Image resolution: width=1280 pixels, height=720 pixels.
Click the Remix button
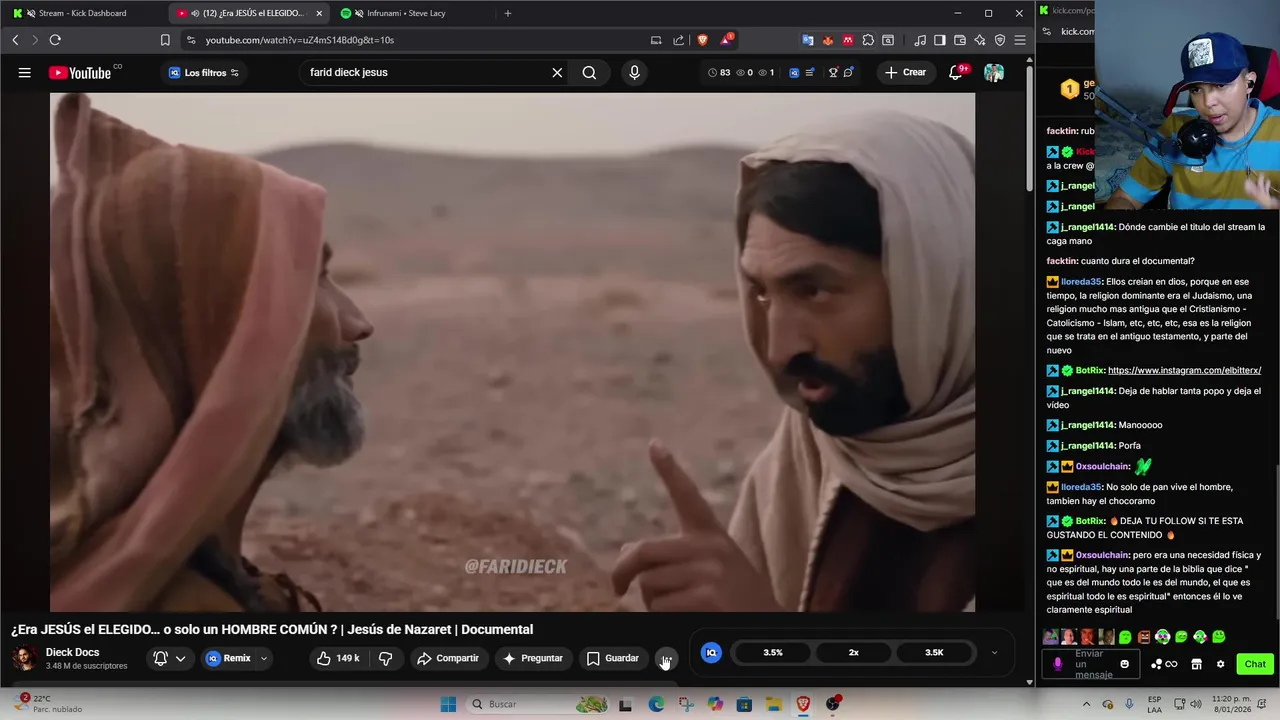tap(229, 658)
